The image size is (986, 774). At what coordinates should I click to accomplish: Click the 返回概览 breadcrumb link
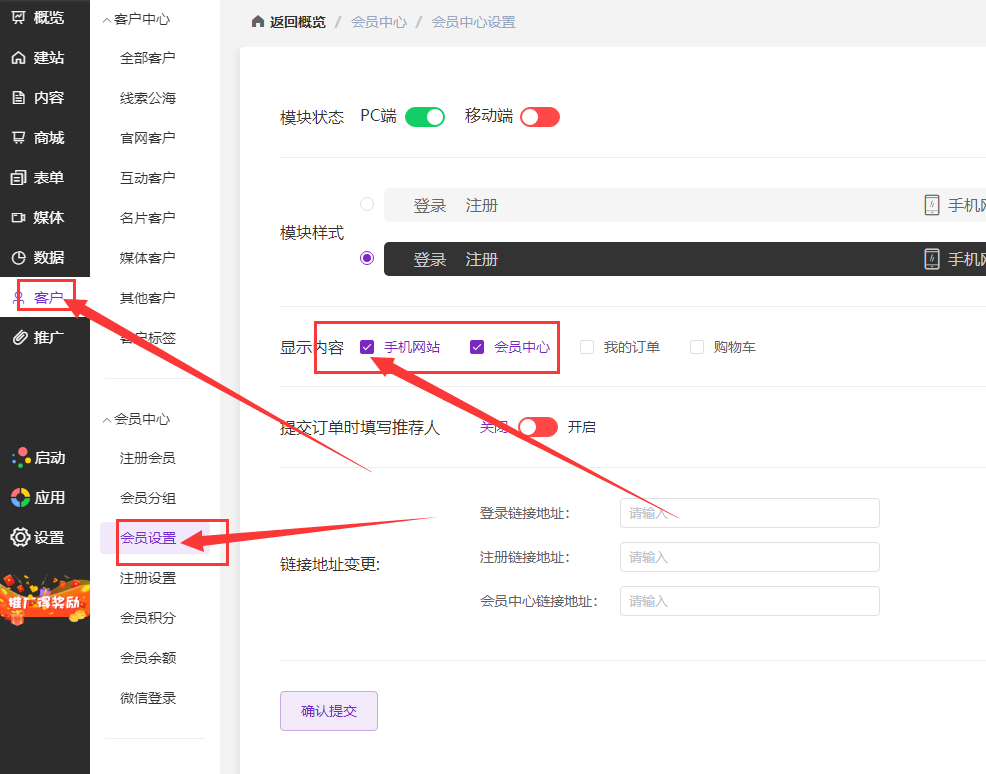288,22
